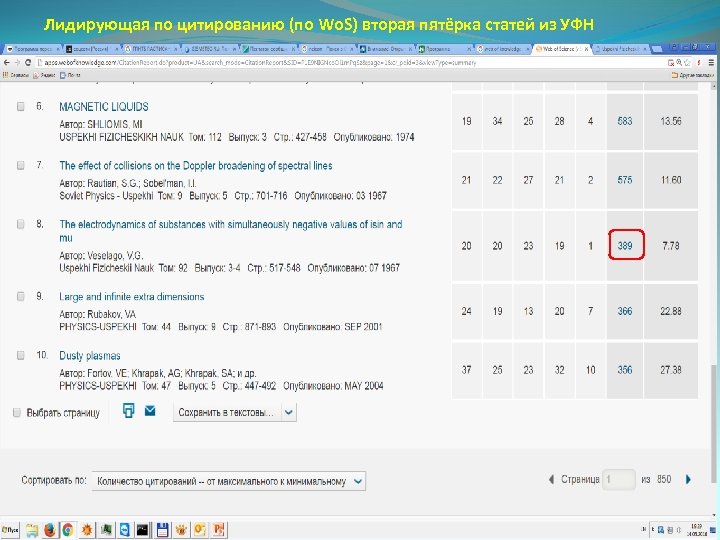Open the orange sun app in taskbar

[87, 530]
